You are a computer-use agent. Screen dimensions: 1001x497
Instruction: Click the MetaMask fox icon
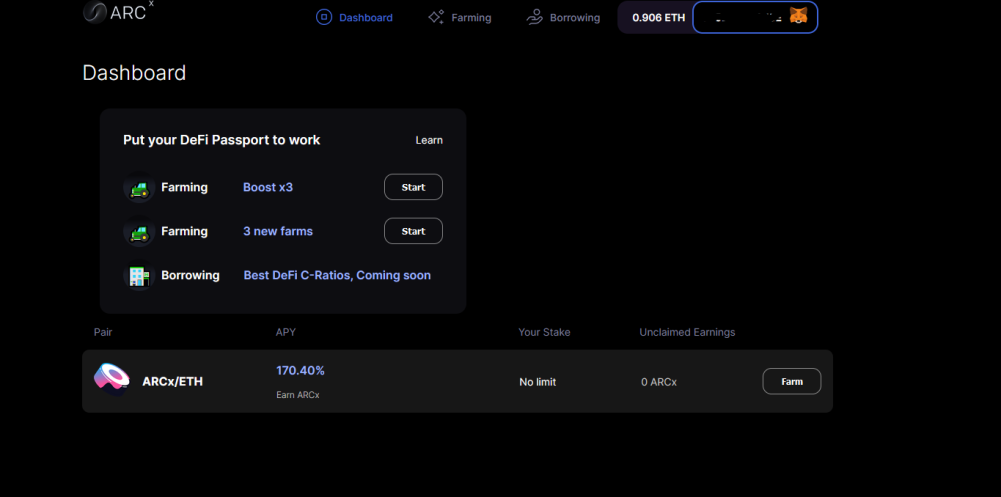pos(798,16)
